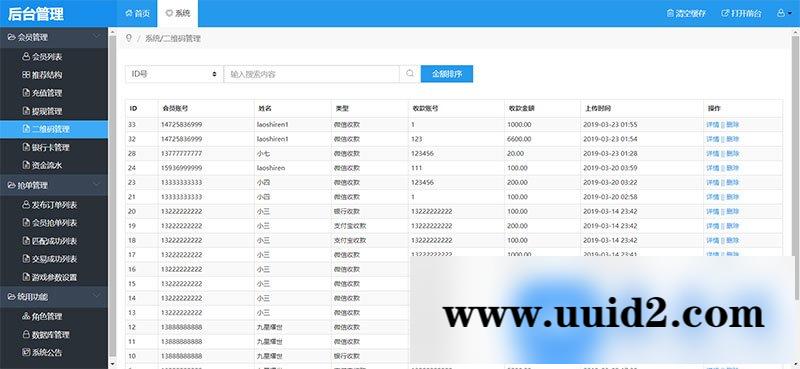This screenshot has height=369, width=800.
Task: Collapse the sidebar group containing 角色管理
Action: (x=54, y=296)
